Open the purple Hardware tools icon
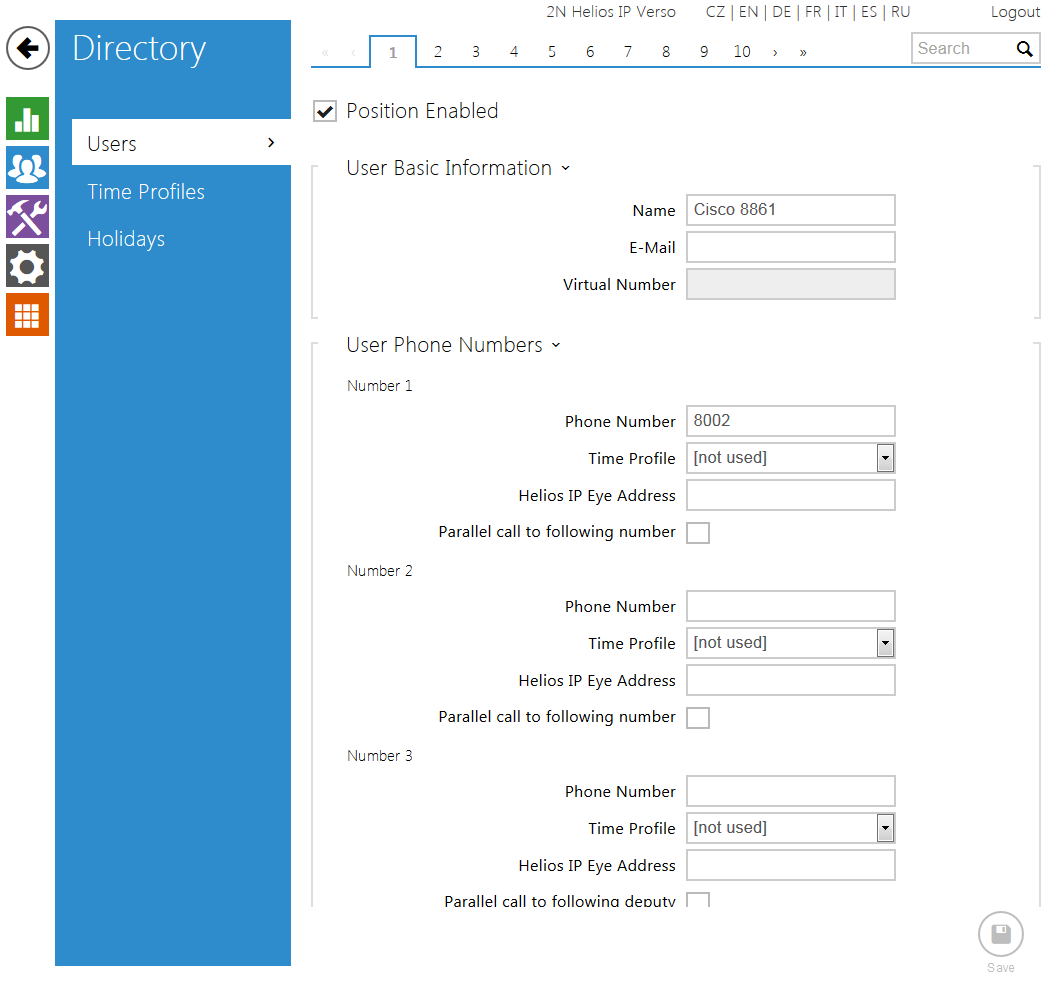Viewport: 1047px width, 984px height. (27, 216)
